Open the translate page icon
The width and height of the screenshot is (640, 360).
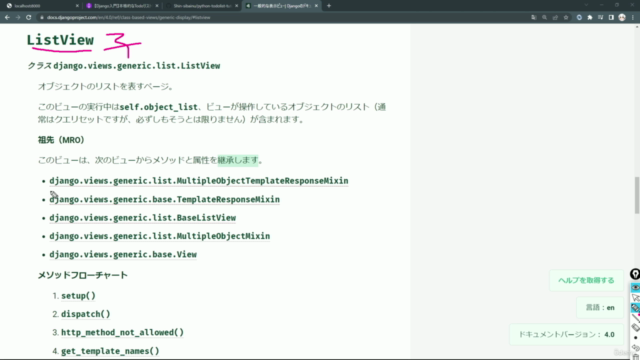(x=533, y=18)
